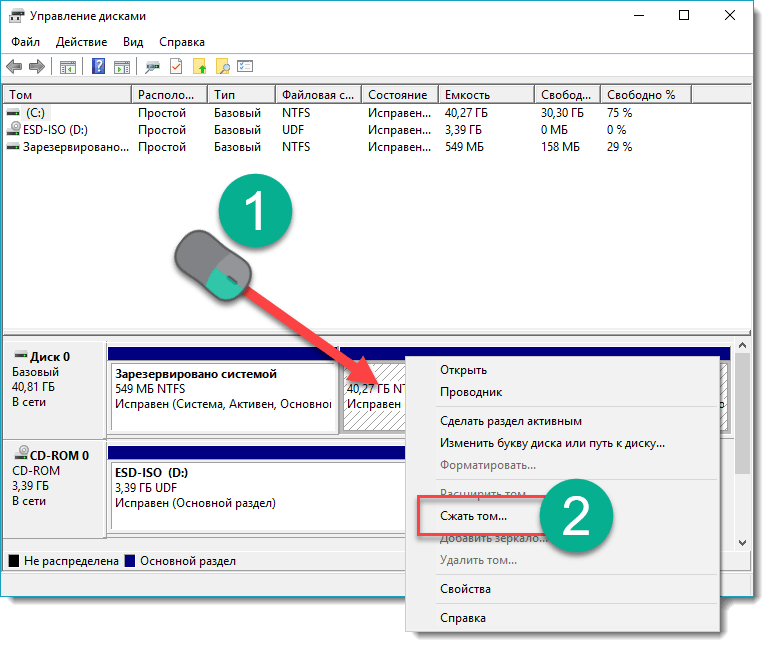Choose Справка at context menu bottom
Image resolution: width=769 pixels, height=647 pixels.
click(x=563, y=618)
